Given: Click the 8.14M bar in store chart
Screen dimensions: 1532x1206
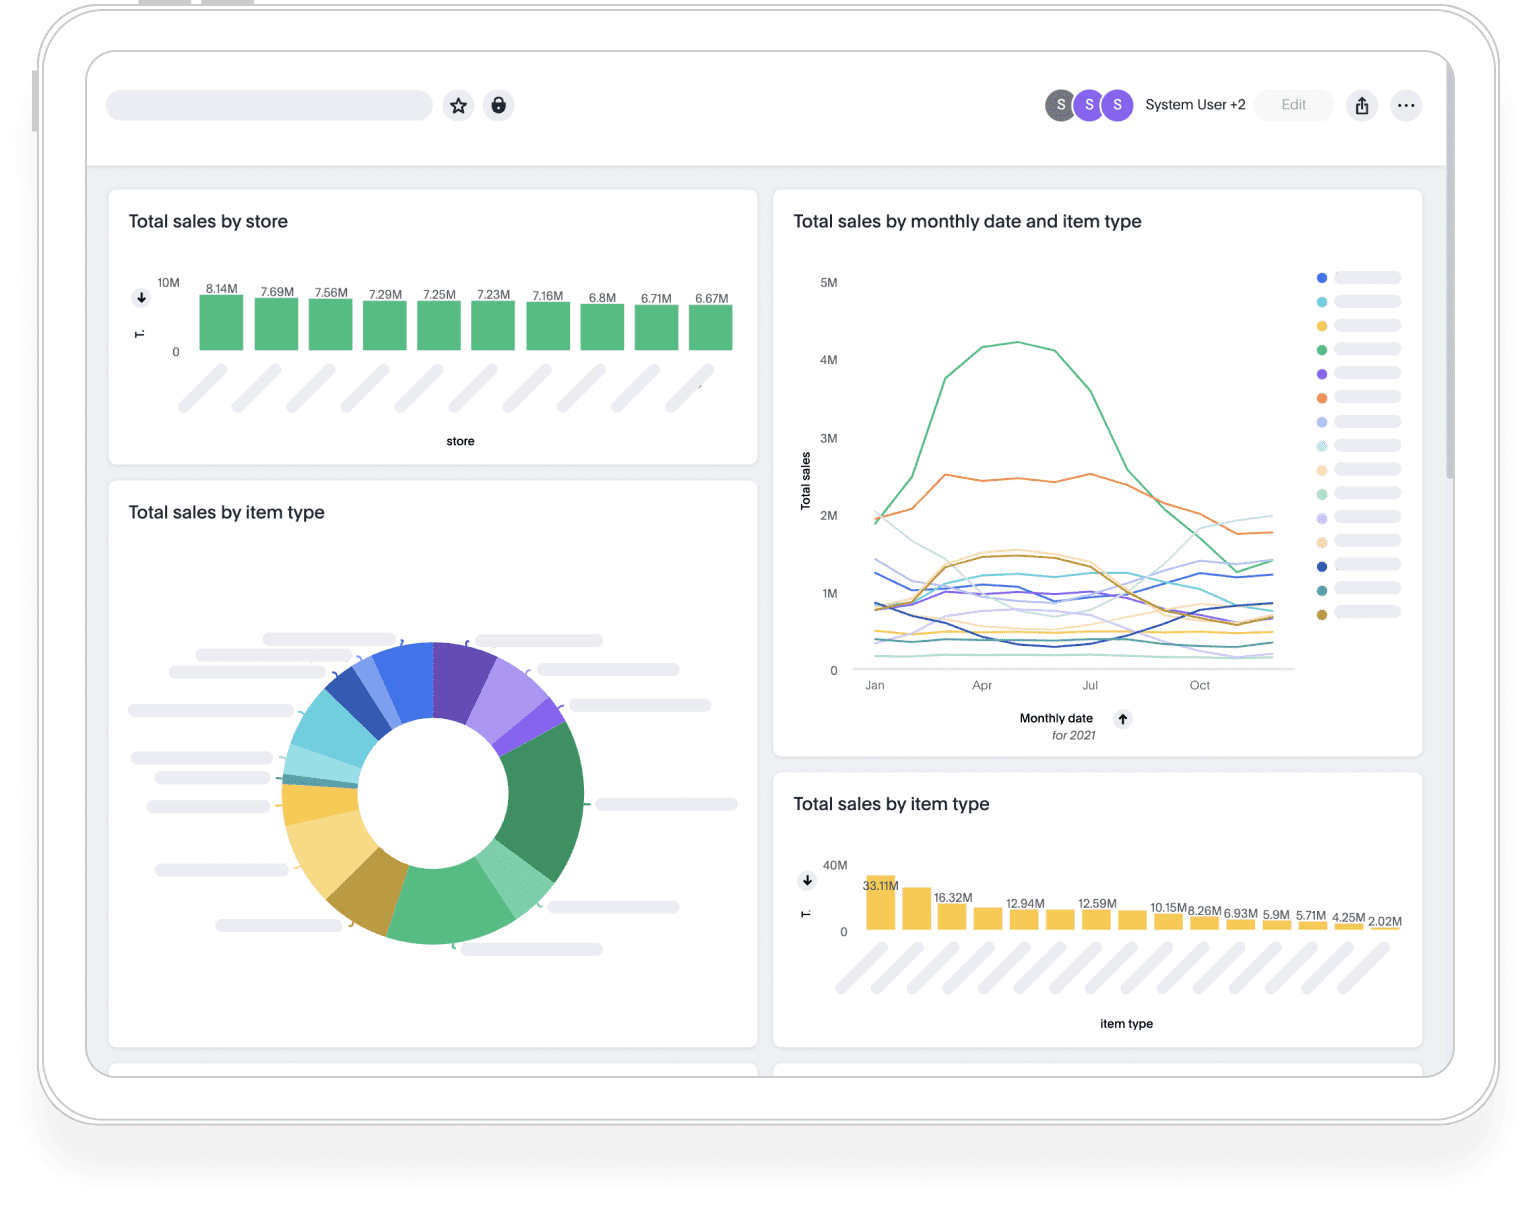Looking at the screenshot, I should [x=221, y=323].
